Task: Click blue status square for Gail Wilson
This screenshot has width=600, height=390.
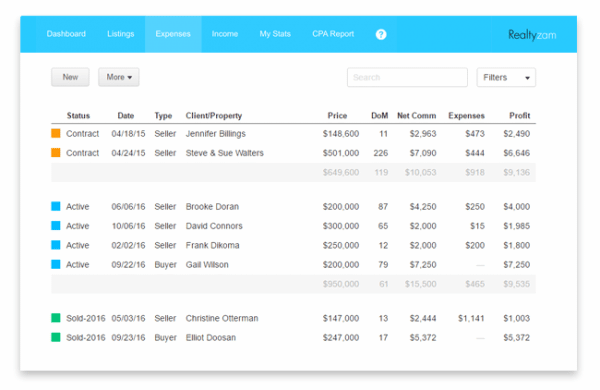Action: click(56, 264)
